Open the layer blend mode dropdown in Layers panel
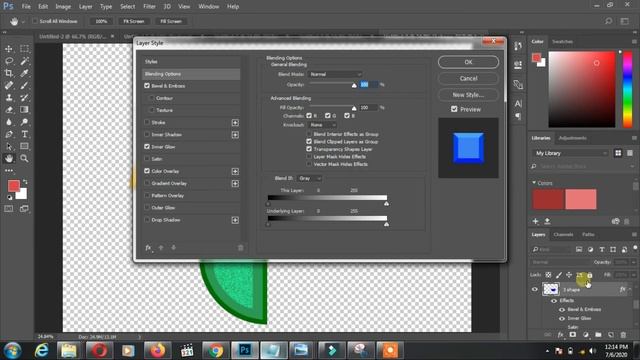Viewport: 640px width, 360px height. [x=561, y=262]
